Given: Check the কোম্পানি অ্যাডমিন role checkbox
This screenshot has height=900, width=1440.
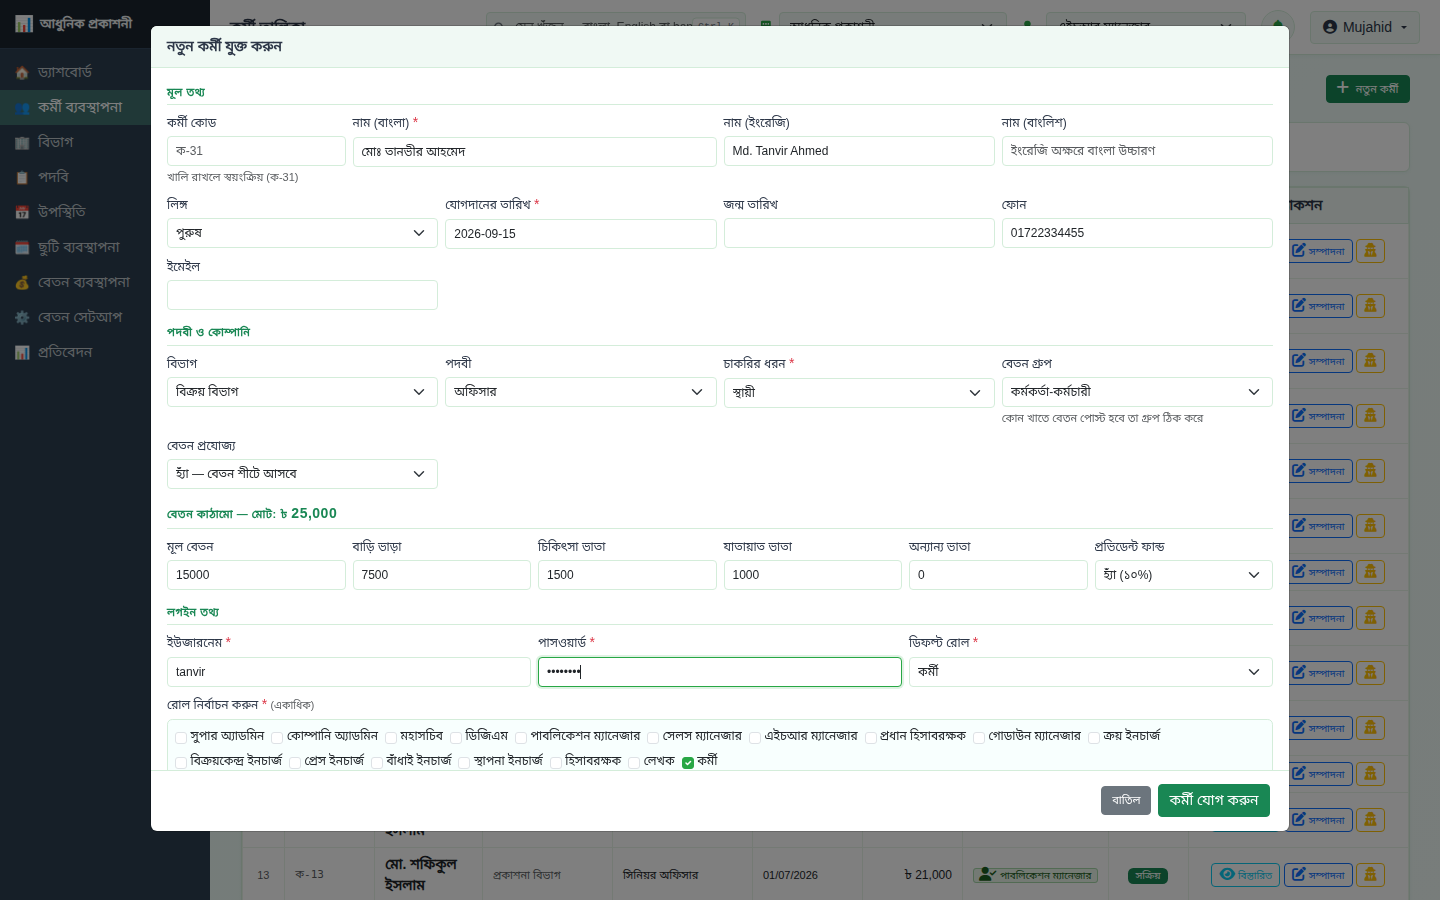Looking at the screenshot, I should point(277,737).
